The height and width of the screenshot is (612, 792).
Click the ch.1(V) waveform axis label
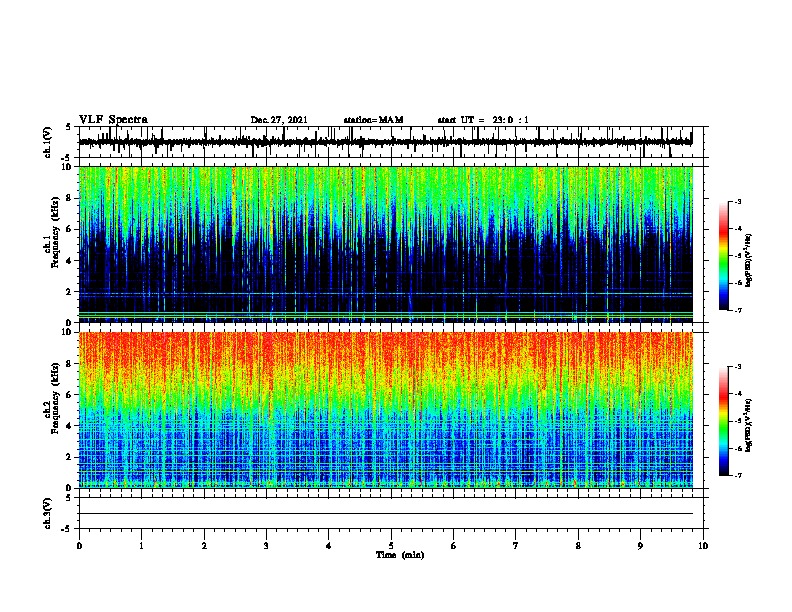(48, 142)
